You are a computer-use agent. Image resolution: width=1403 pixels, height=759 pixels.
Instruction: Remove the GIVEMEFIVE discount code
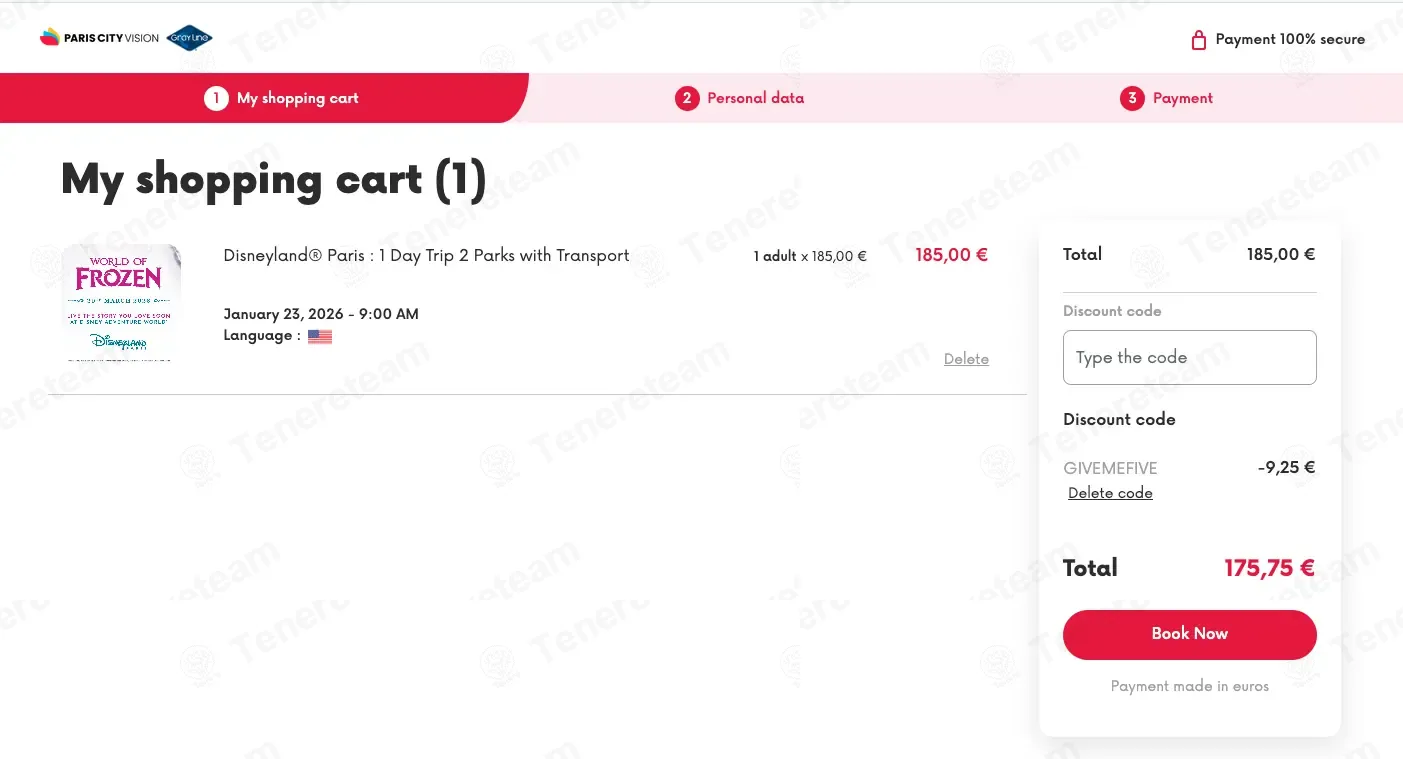click(1110, 493)
